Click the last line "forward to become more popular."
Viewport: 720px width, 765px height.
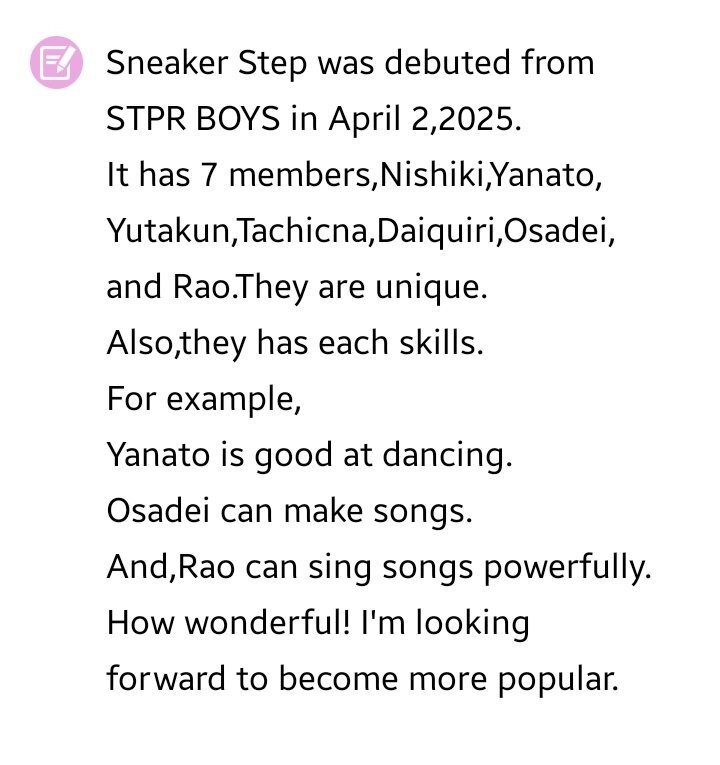point(362,680)
